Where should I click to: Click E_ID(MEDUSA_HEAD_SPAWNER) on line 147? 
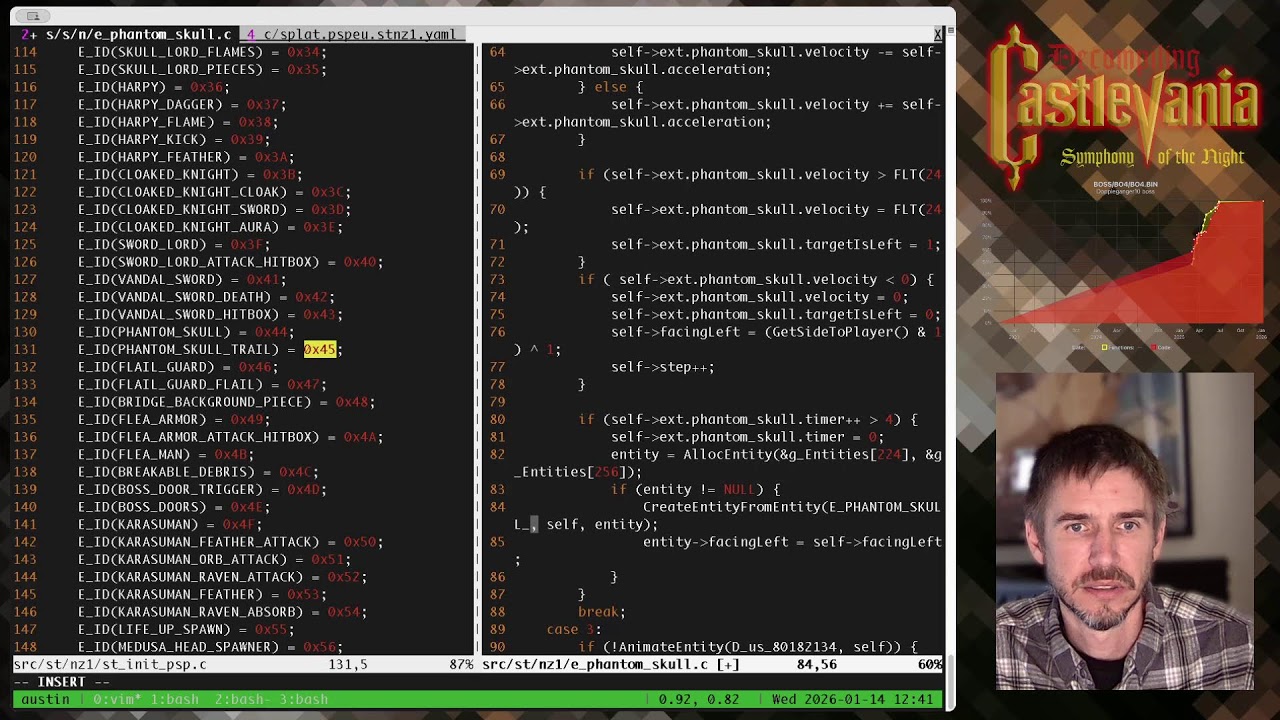point(178,647)
